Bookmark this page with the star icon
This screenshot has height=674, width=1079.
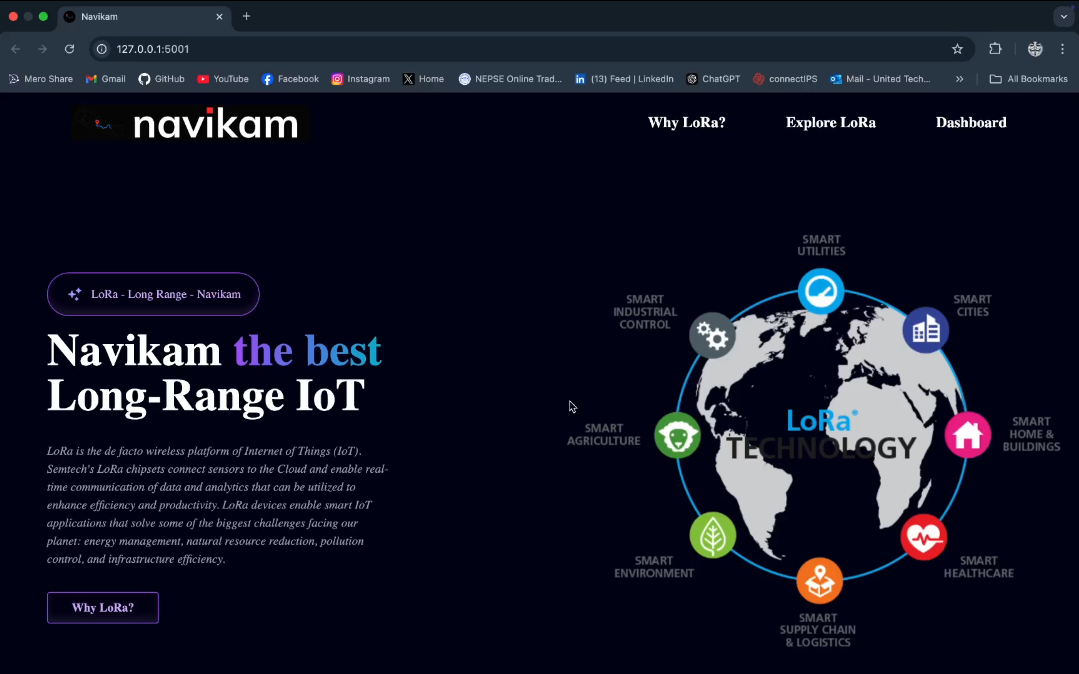957,49
